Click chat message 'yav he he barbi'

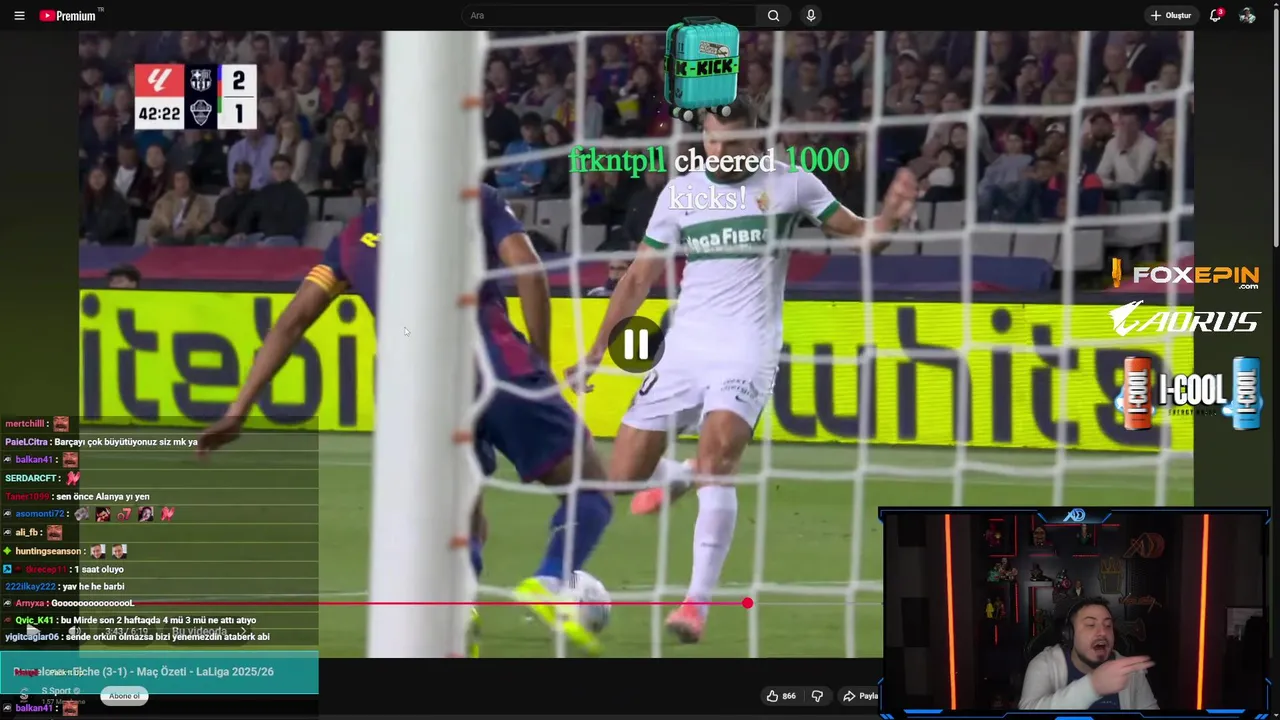pyautogui.click(x=93, y=587)
